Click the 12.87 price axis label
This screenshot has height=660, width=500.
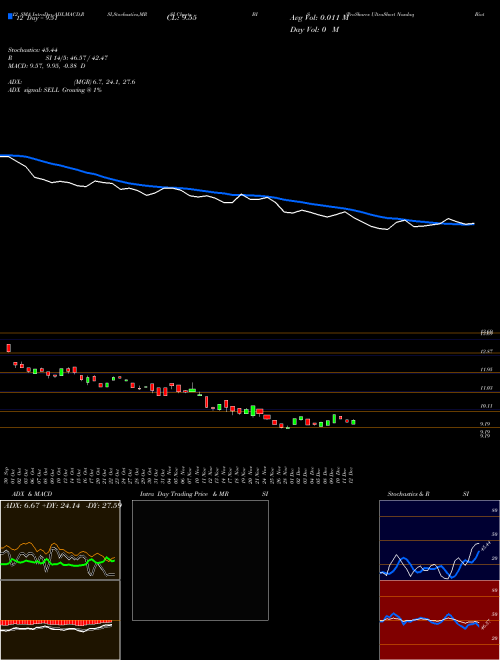(487, 351)
